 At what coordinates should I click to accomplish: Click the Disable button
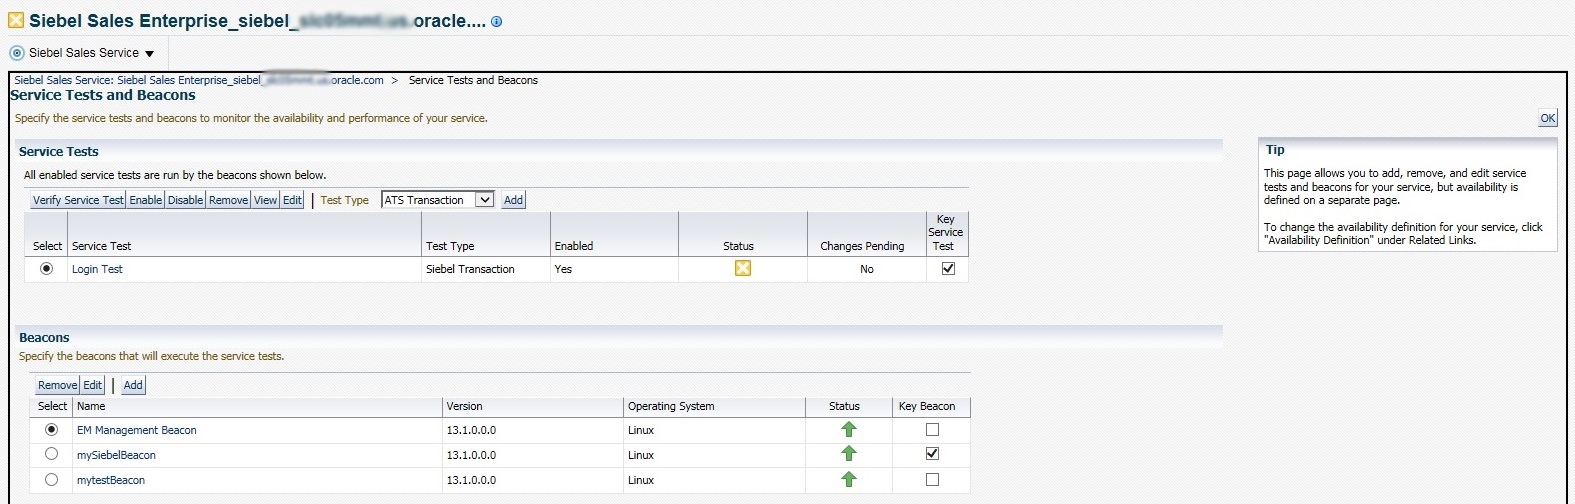185,200
